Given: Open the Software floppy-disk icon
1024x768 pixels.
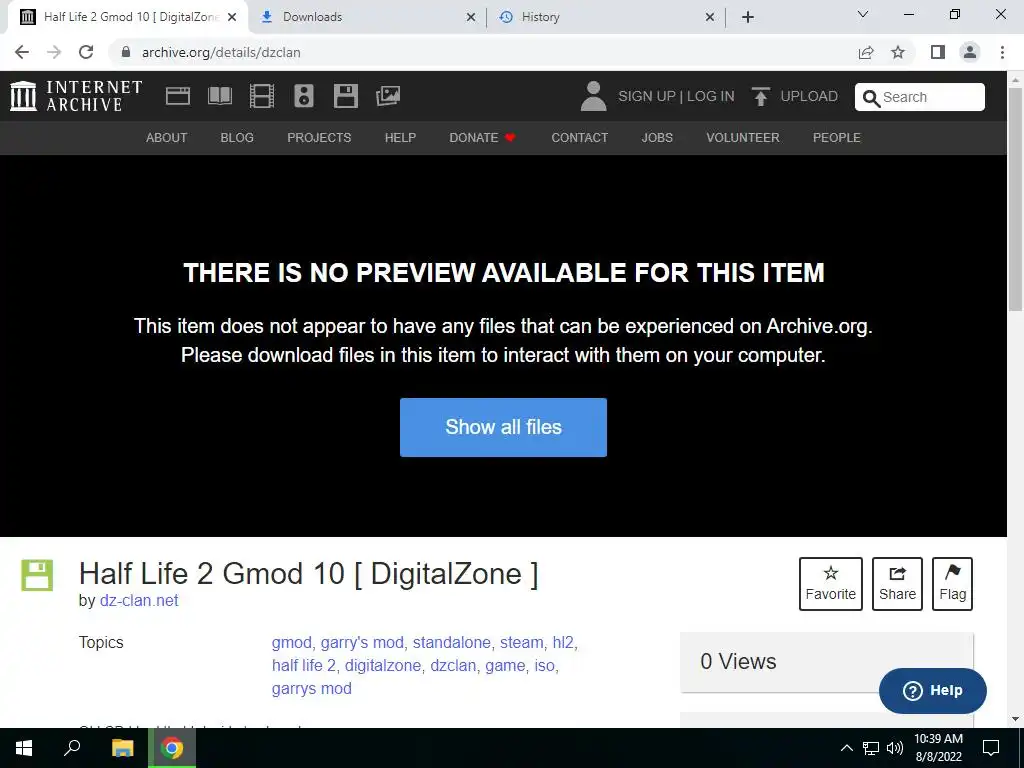Looking at the screenshot, I should pyautogui.click(x=345, y=96).
